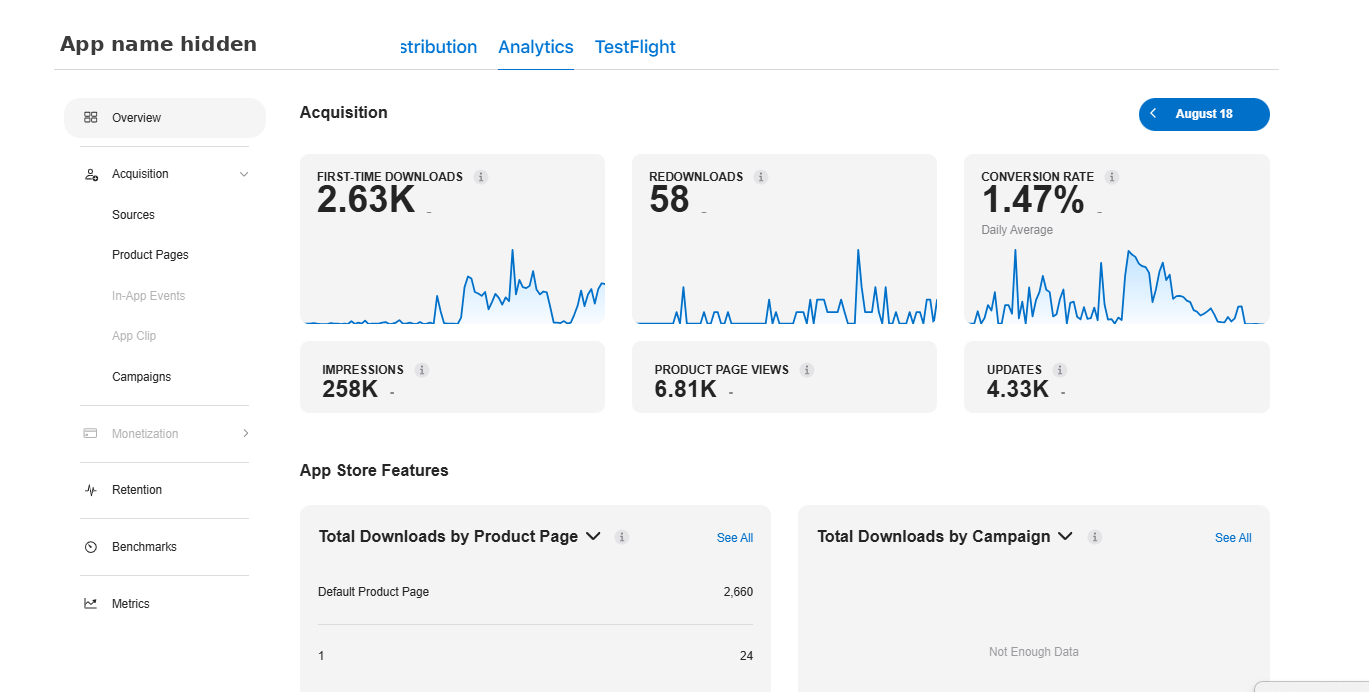
Task: Click the Benchmarks clock icon
Action: (91, 547)
